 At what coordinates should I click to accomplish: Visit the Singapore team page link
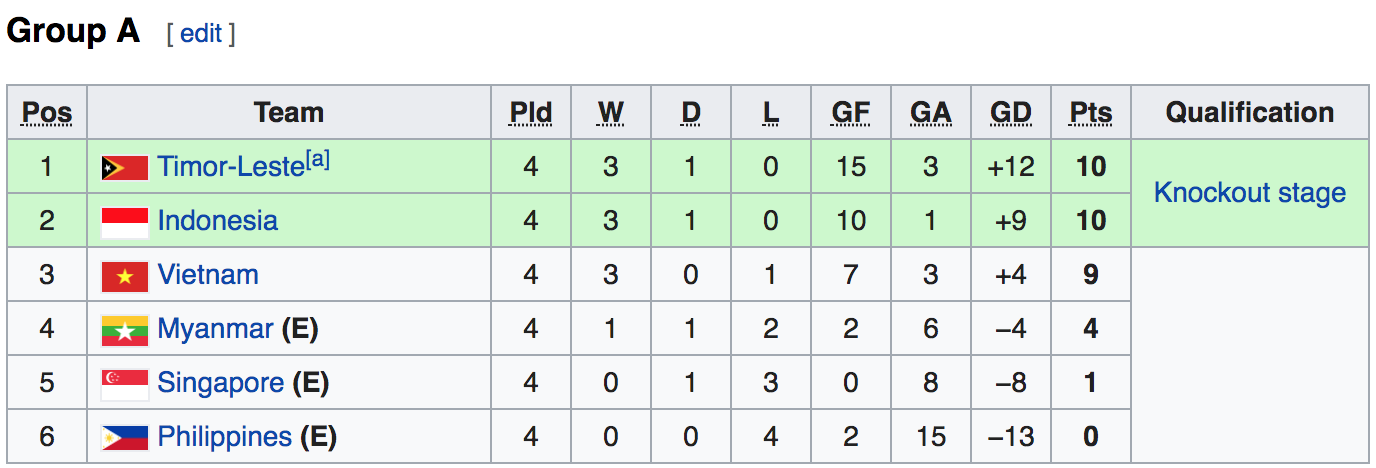click(x=221, y=382)
